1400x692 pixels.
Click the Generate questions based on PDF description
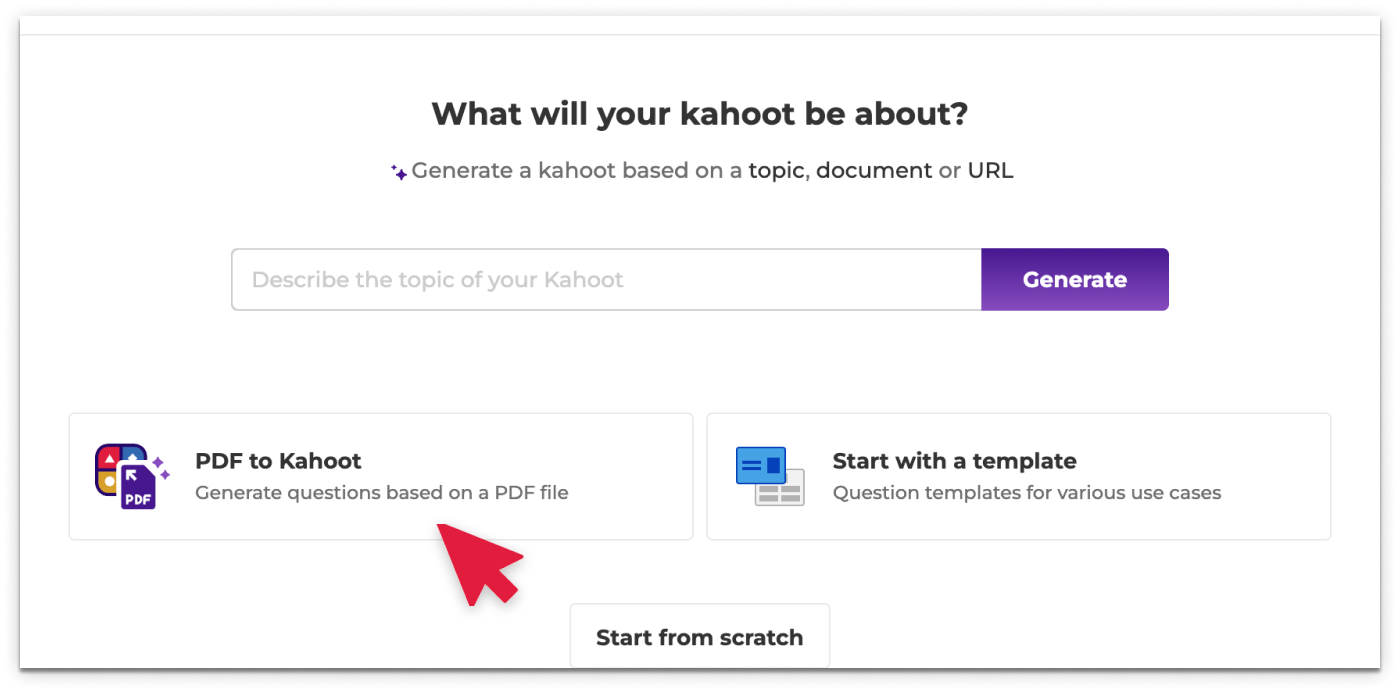[383, 493]
